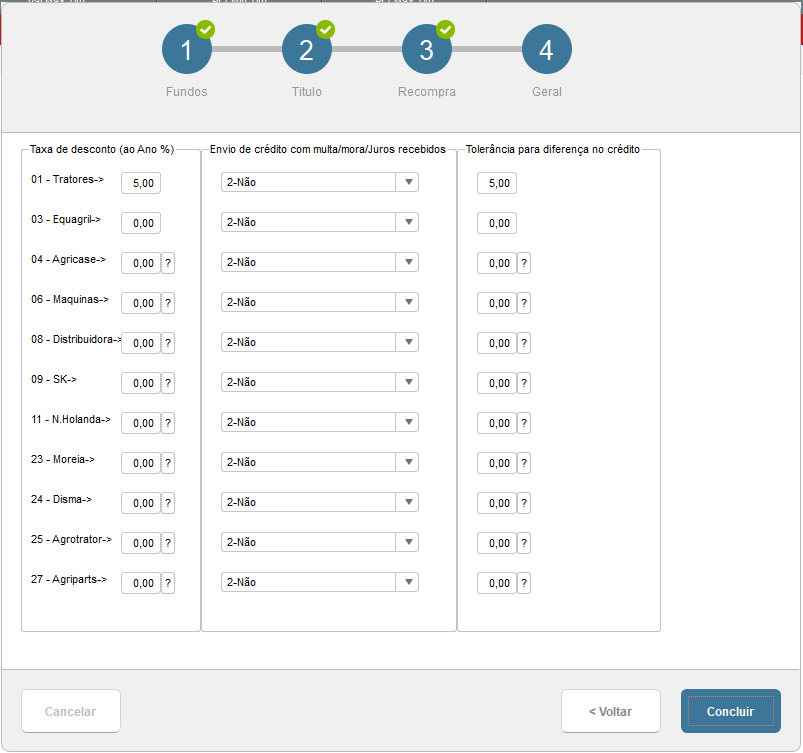Show help for Agriparts credit tolerance

(524, 583)
